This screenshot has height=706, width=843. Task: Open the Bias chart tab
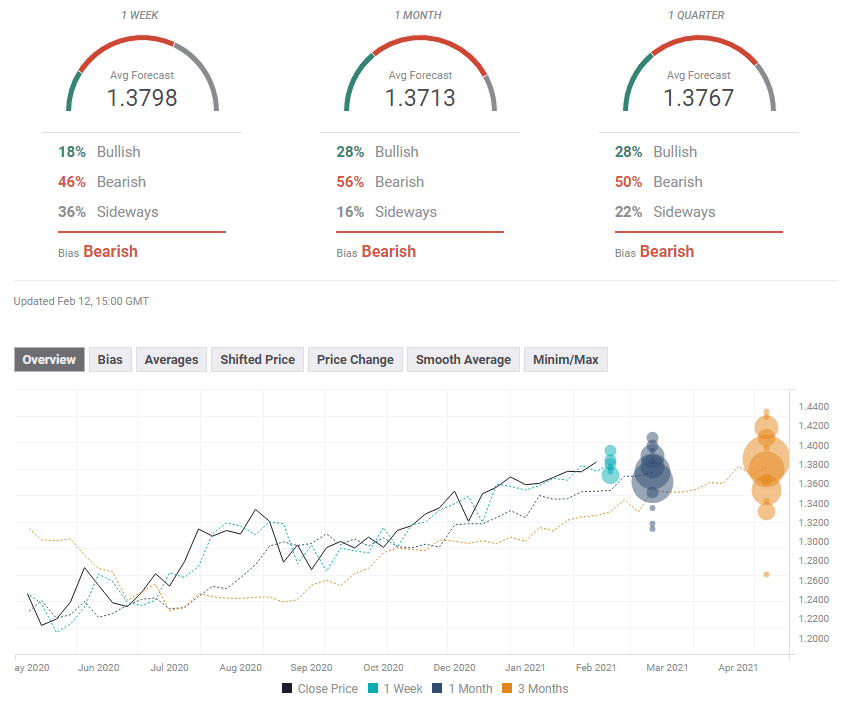click(x=110, y=360)
